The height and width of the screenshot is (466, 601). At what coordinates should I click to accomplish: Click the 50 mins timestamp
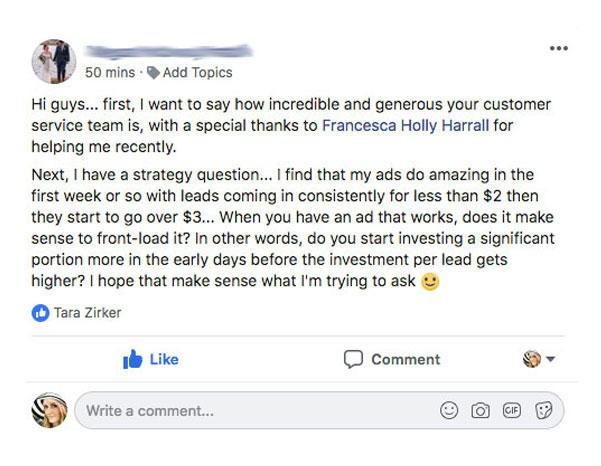click(110, 72)
